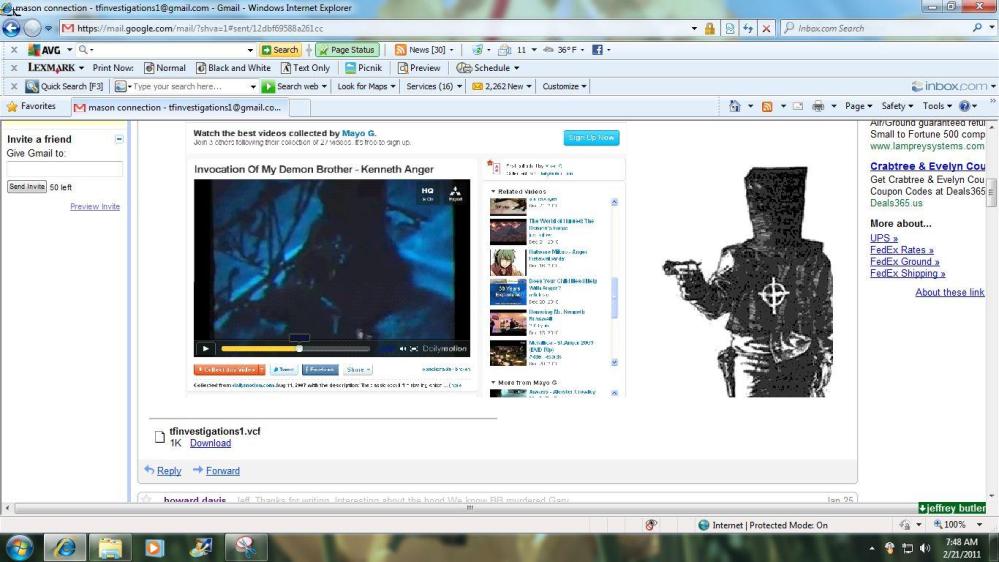Click the Forward link

click(223, 471)
